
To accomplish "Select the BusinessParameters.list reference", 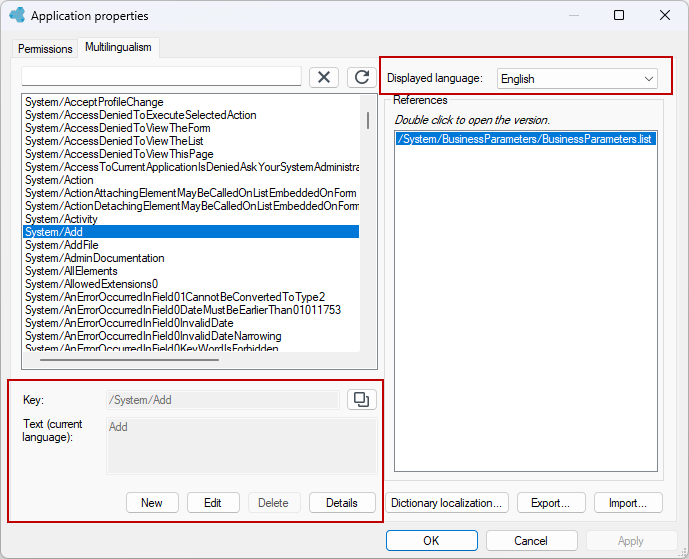I will coord(526,139).
